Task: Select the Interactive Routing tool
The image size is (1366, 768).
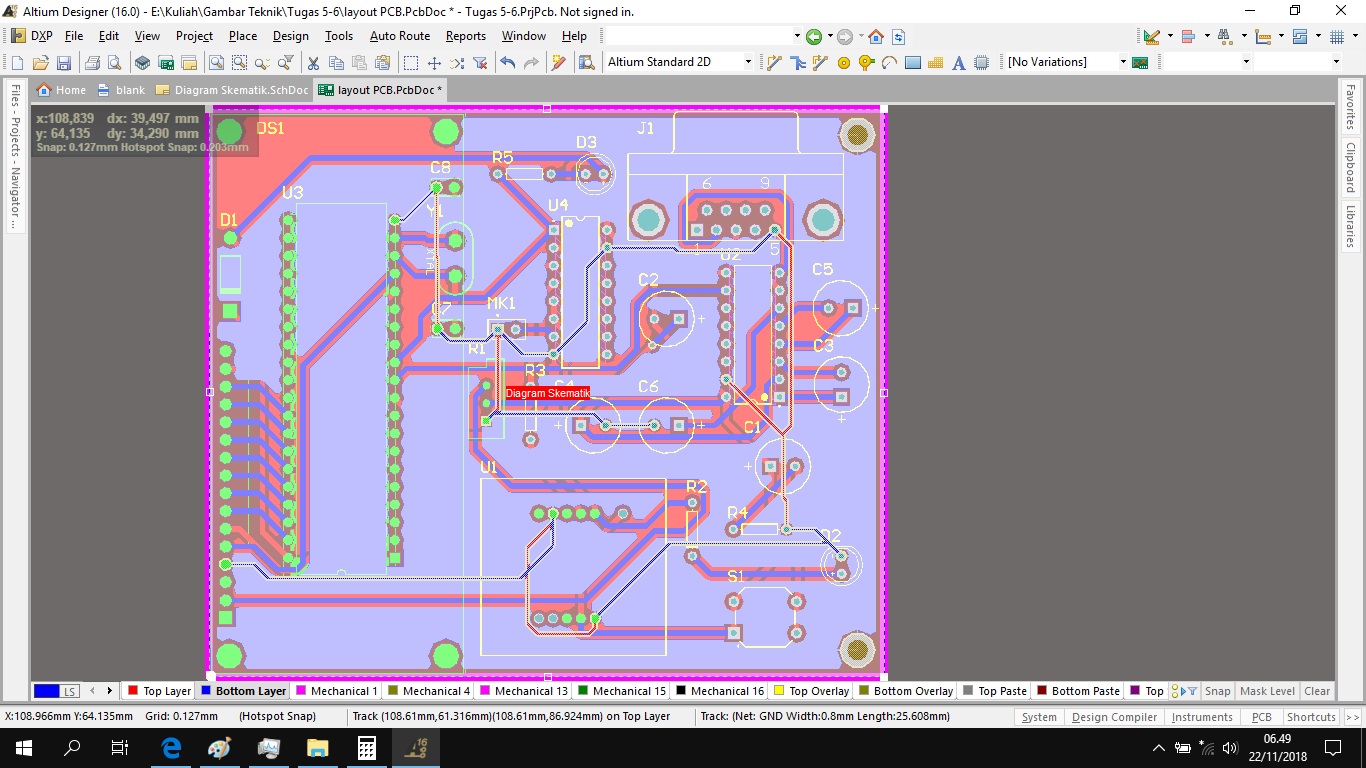Action: click(x=774, y=62)
